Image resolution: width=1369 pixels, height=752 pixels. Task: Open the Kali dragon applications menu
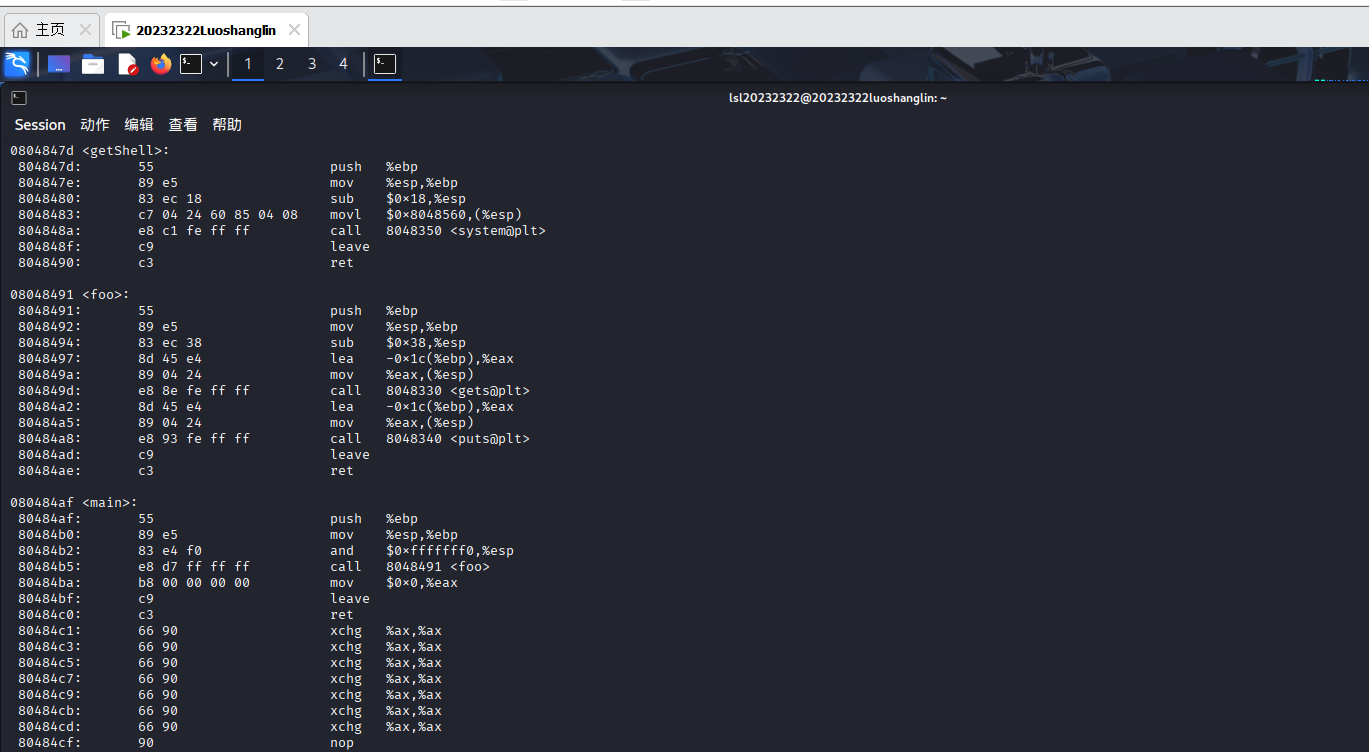17,64
